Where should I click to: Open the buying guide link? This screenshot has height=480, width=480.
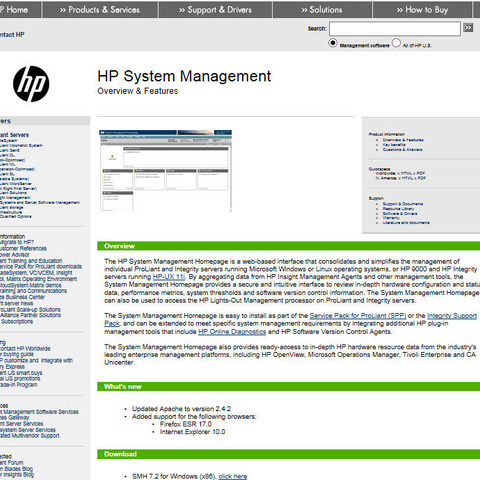17,354
